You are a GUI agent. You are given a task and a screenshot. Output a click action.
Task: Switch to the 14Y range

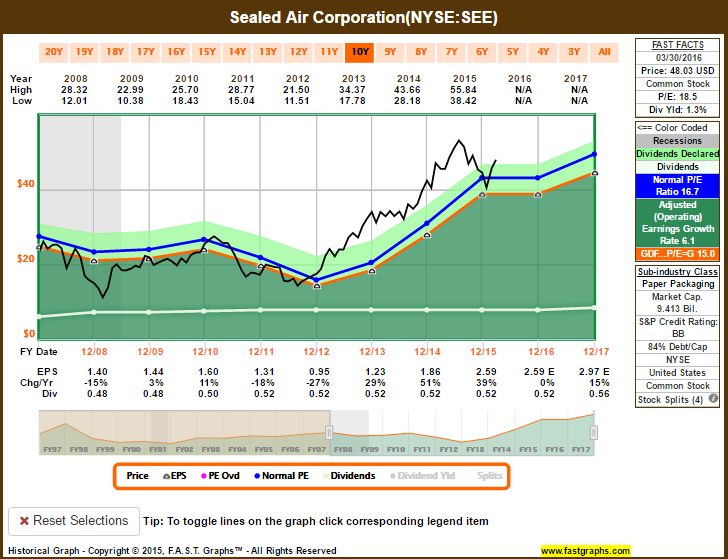coord(237,52)
